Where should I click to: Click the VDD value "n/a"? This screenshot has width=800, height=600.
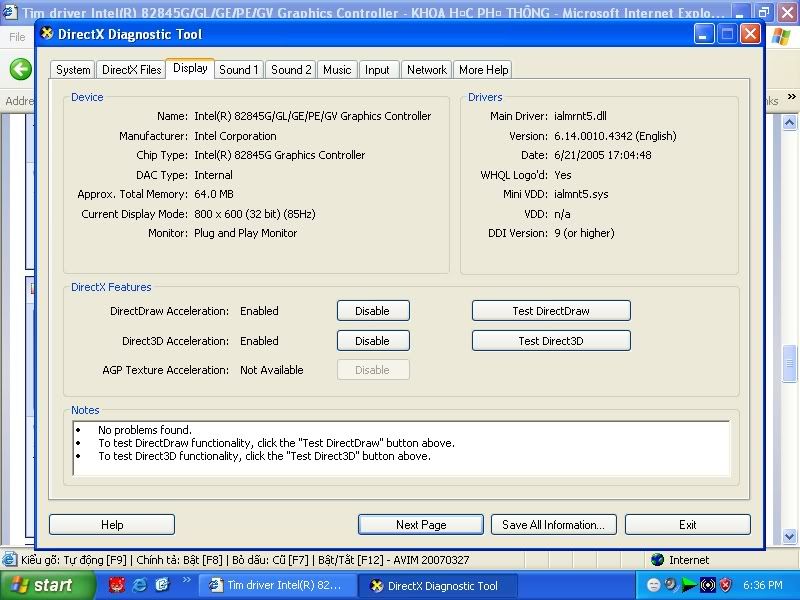click(562, 214)
